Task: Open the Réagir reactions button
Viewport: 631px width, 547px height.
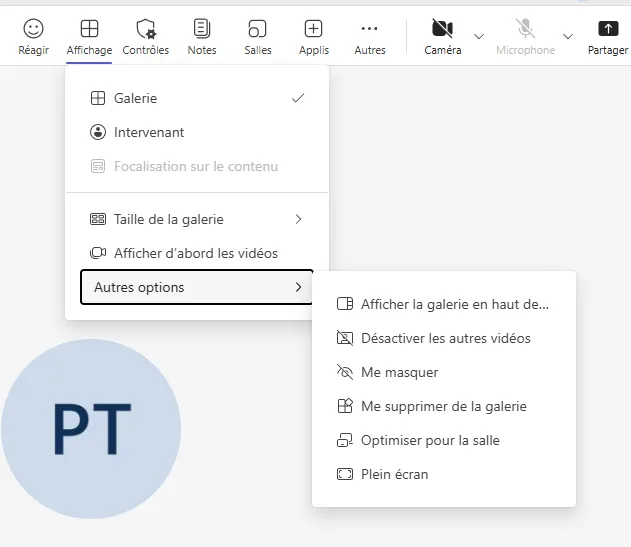Action: [33, 37]
